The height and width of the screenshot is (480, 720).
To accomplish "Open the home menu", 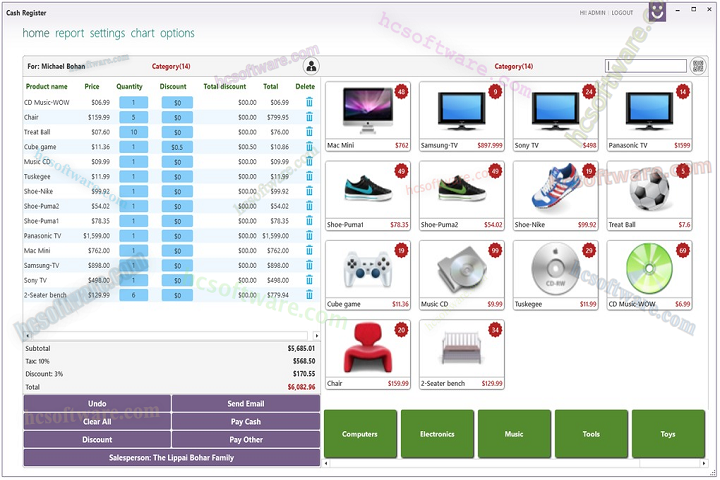I will [x=36, y=33].
